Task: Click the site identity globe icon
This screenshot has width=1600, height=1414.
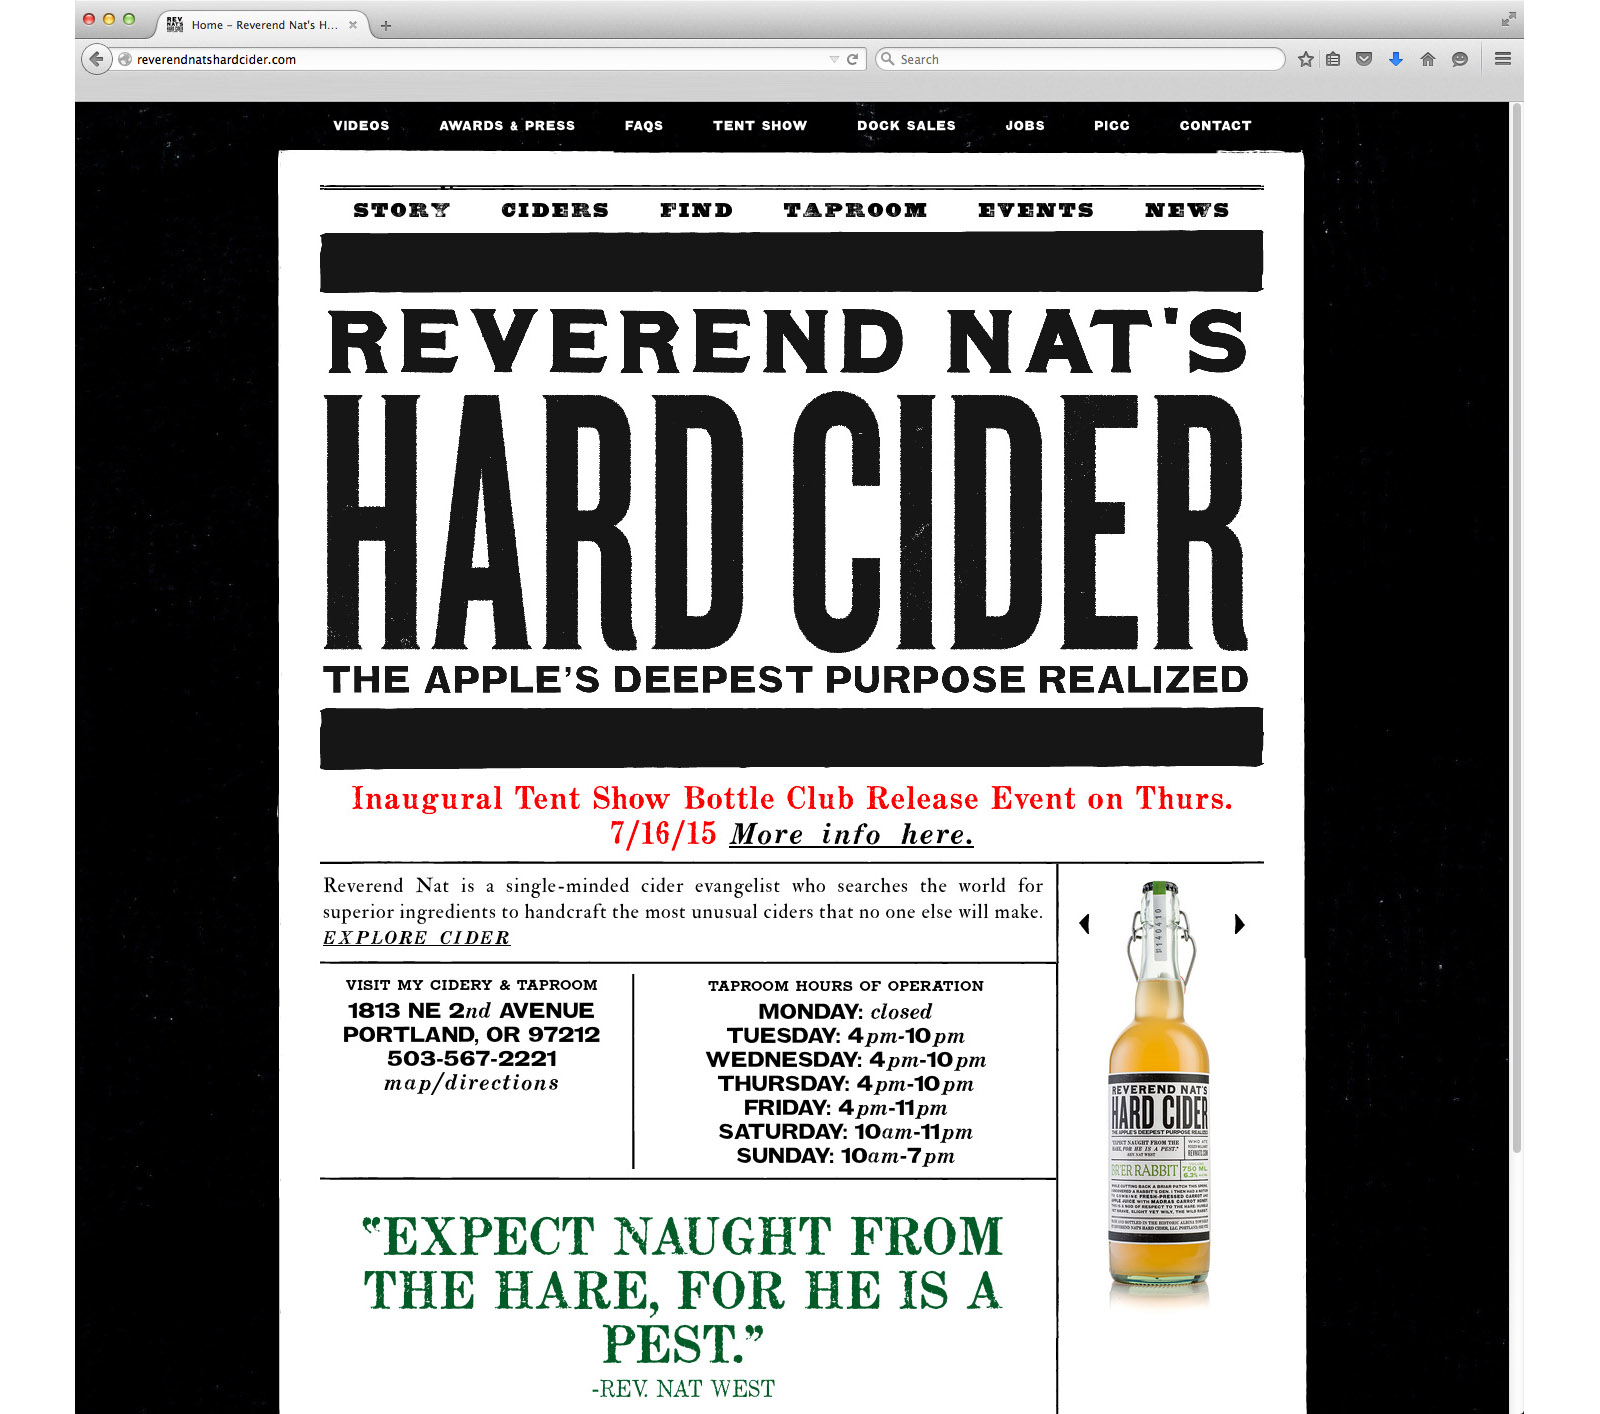Action: point(125,59)
